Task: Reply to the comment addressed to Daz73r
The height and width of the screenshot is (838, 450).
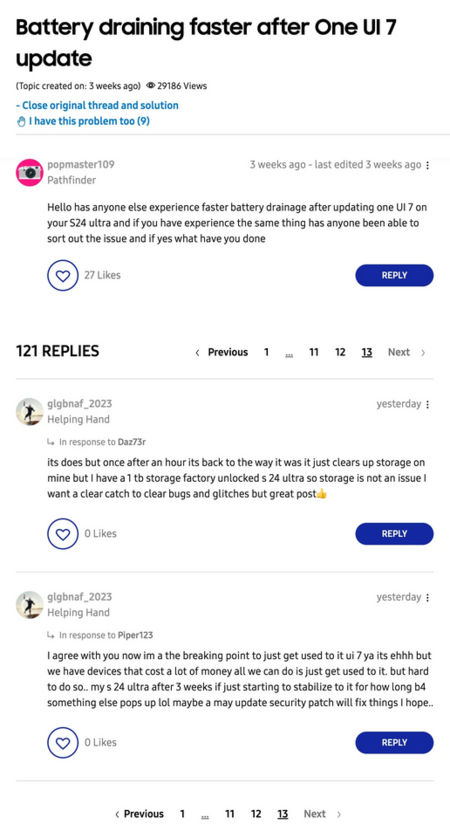Action: click(394, 533)
